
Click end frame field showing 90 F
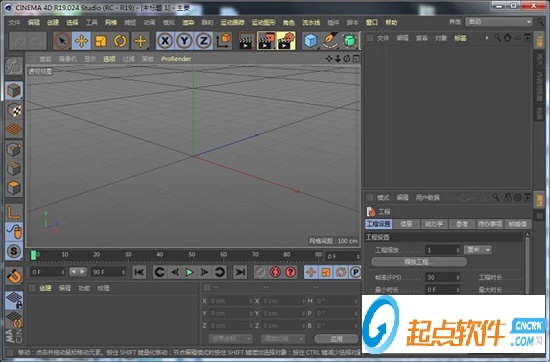click(x=108, y=272)
